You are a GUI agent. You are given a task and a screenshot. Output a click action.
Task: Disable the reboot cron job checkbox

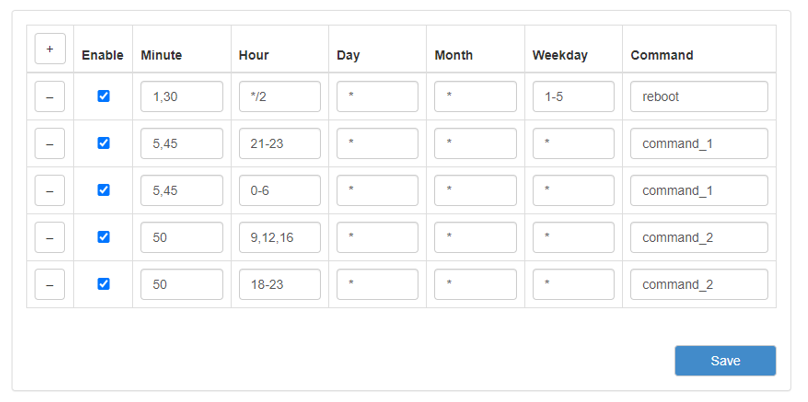click(103, 96)
